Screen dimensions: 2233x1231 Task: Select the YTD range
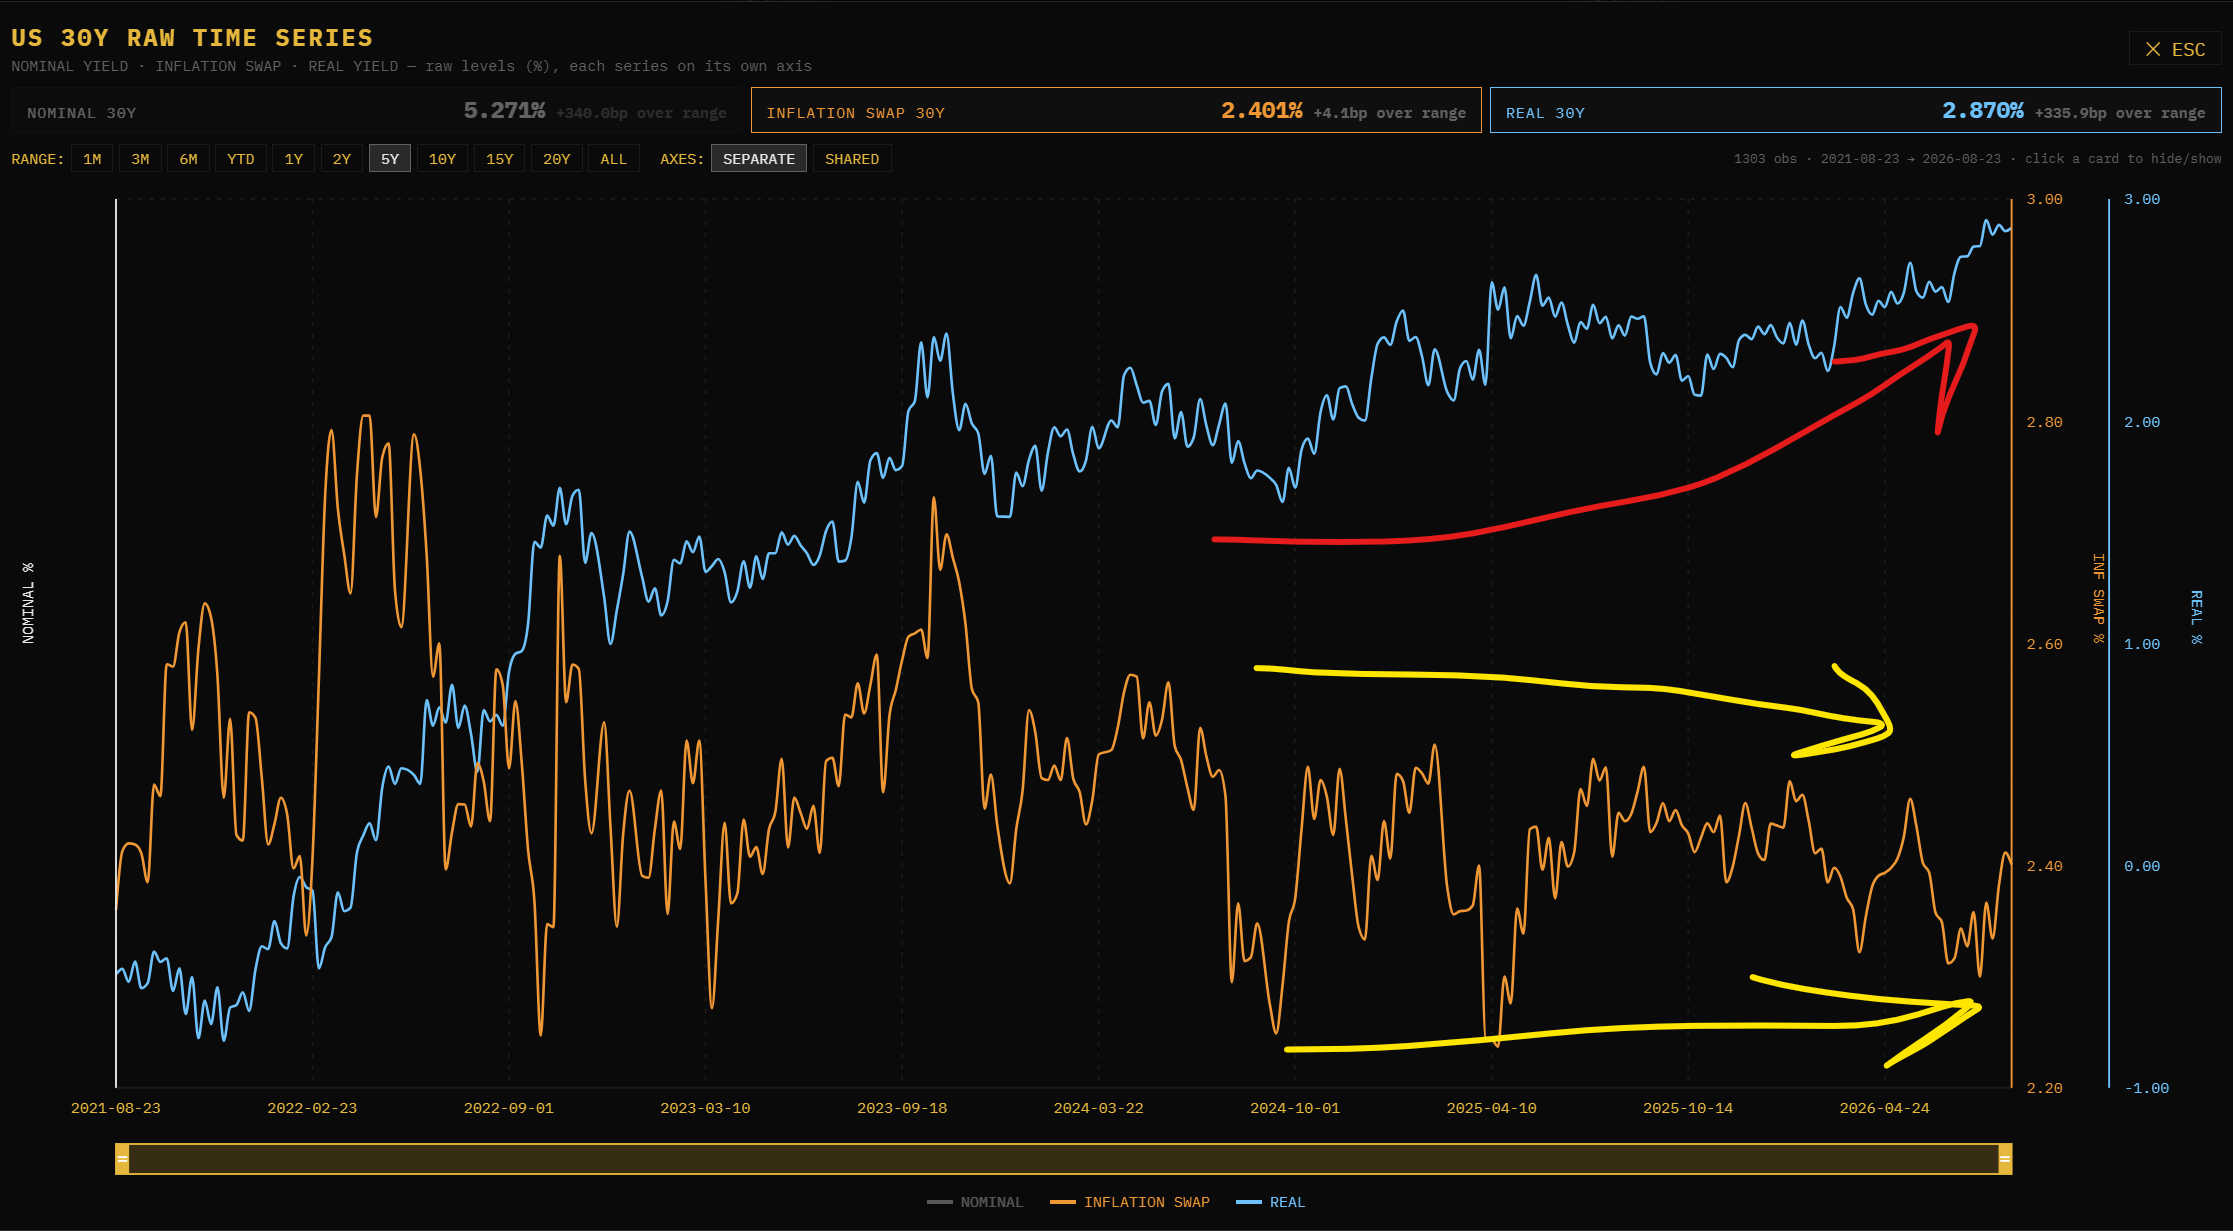(241, 159)
